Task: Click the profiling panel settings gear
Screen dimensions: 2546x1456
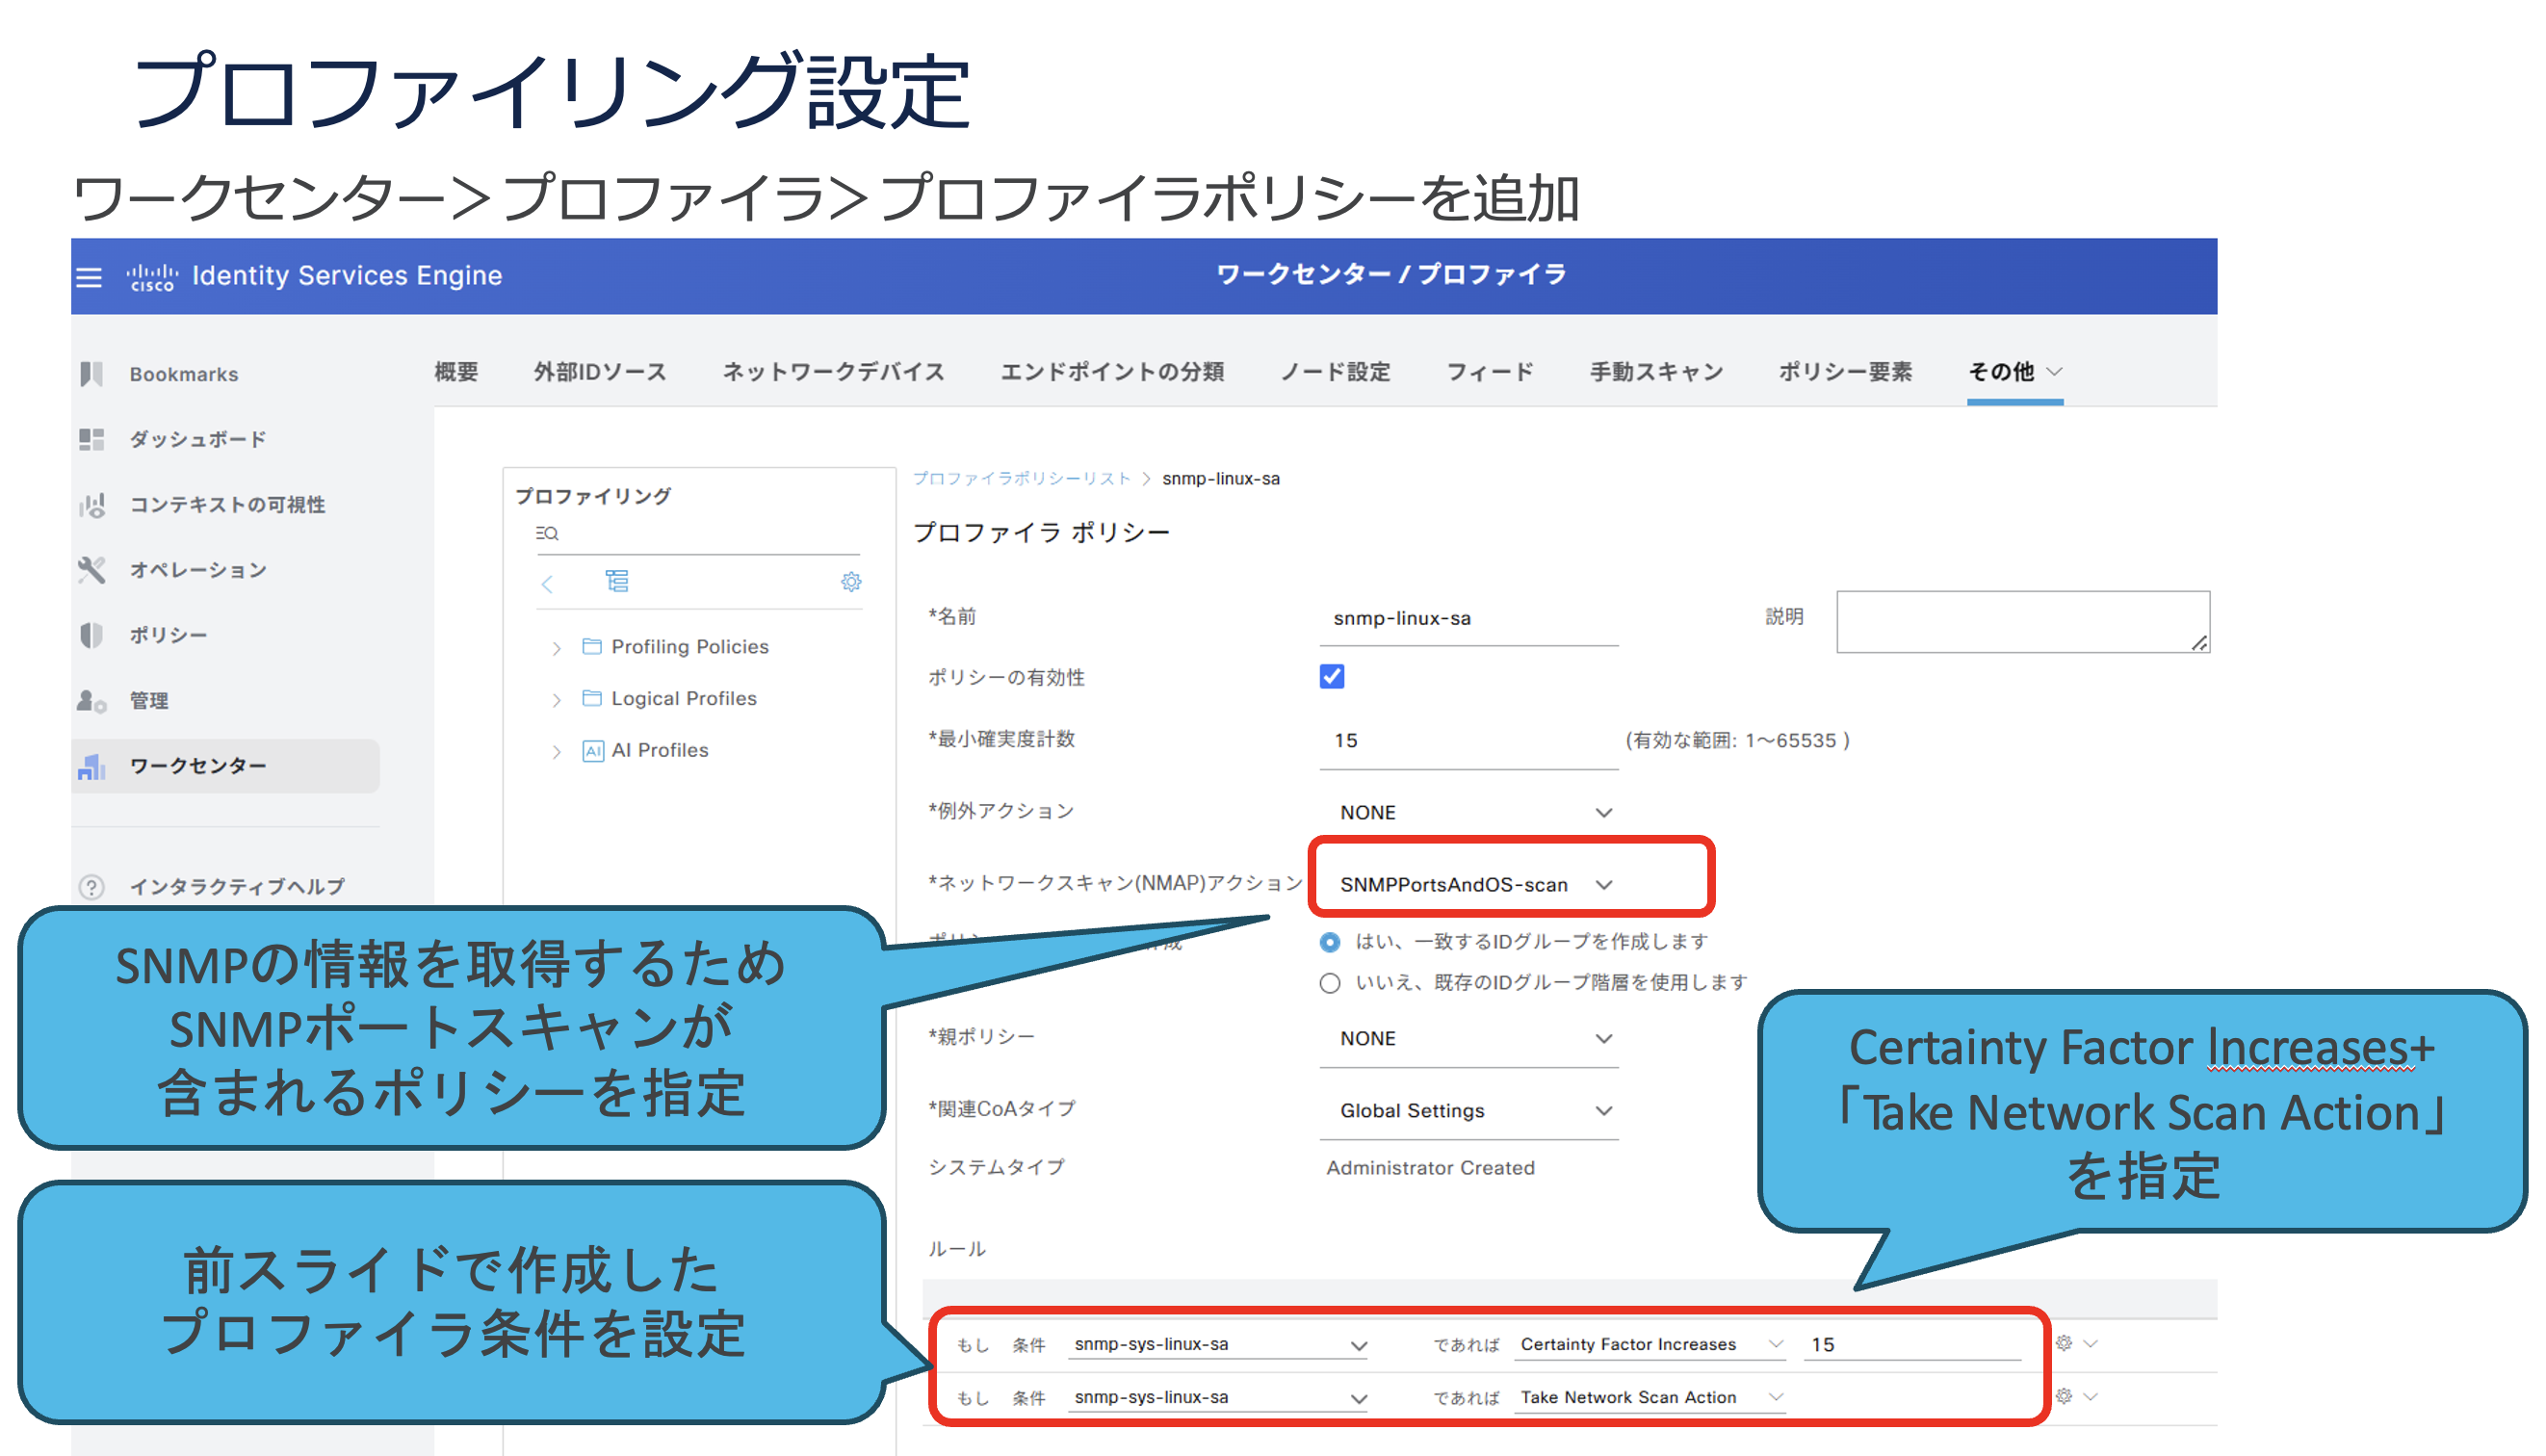Action: tap(851, 582)
